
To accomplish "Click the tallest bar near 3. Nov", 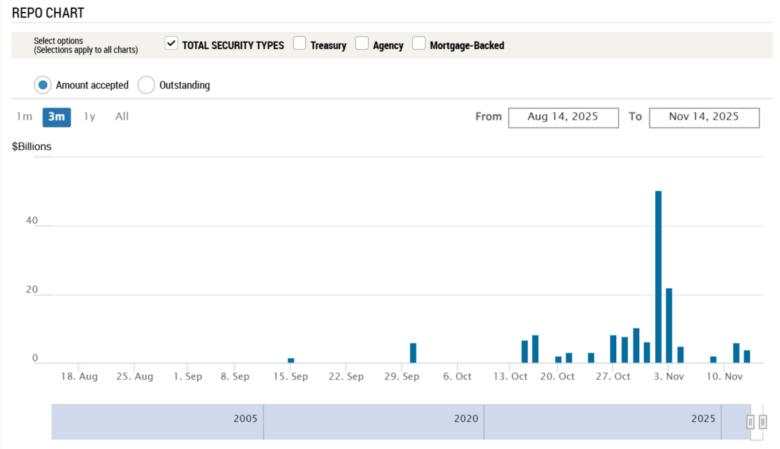I will 658,277.
